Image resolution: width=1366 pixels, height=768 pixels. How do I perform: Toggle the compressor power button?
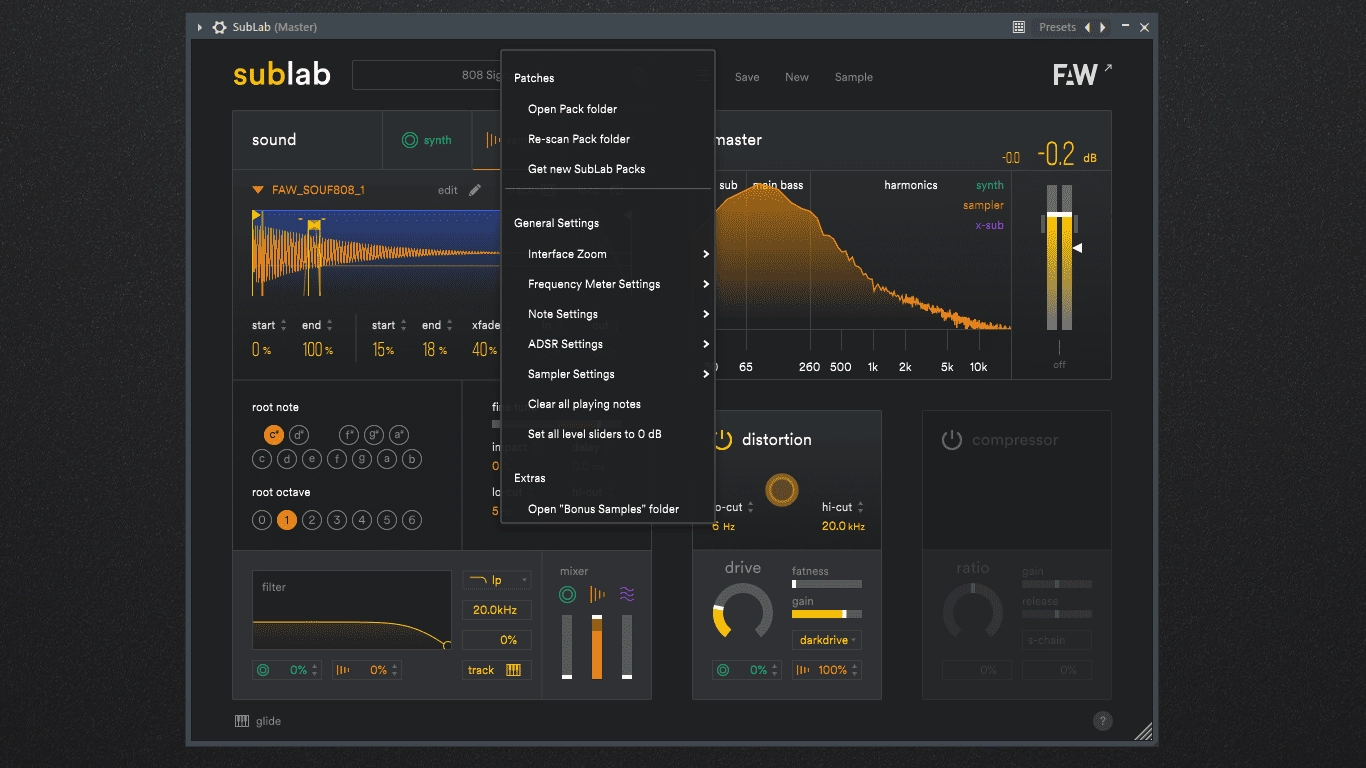point(952,440)
